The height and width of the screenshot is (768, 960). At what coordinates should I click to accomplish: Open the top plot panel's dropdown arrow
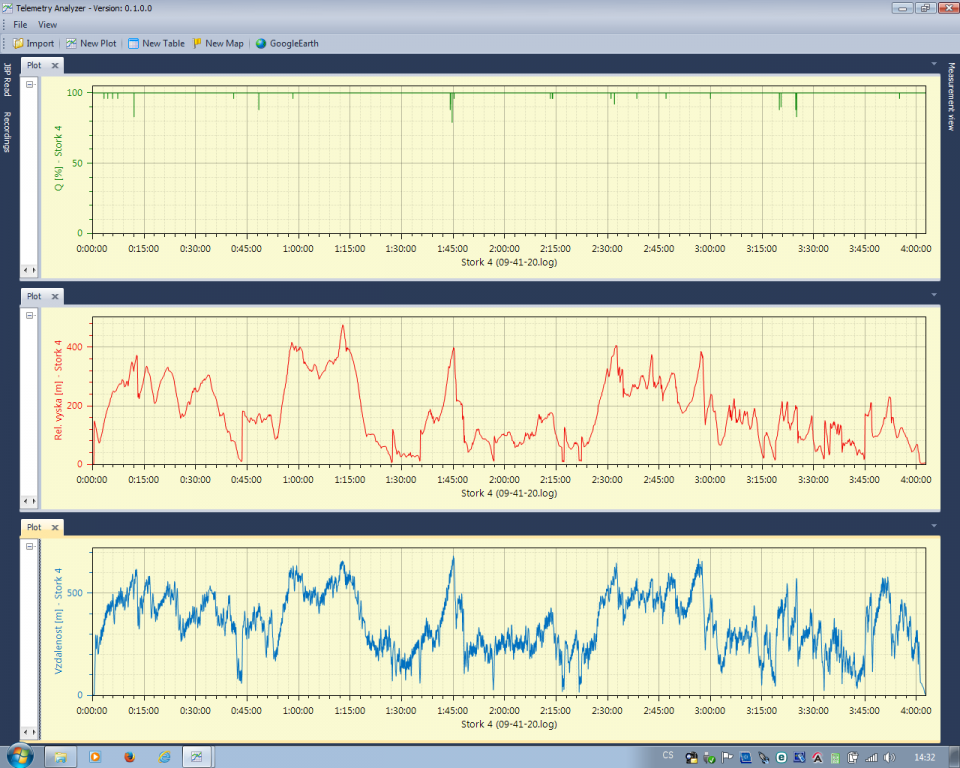(933, 65)
